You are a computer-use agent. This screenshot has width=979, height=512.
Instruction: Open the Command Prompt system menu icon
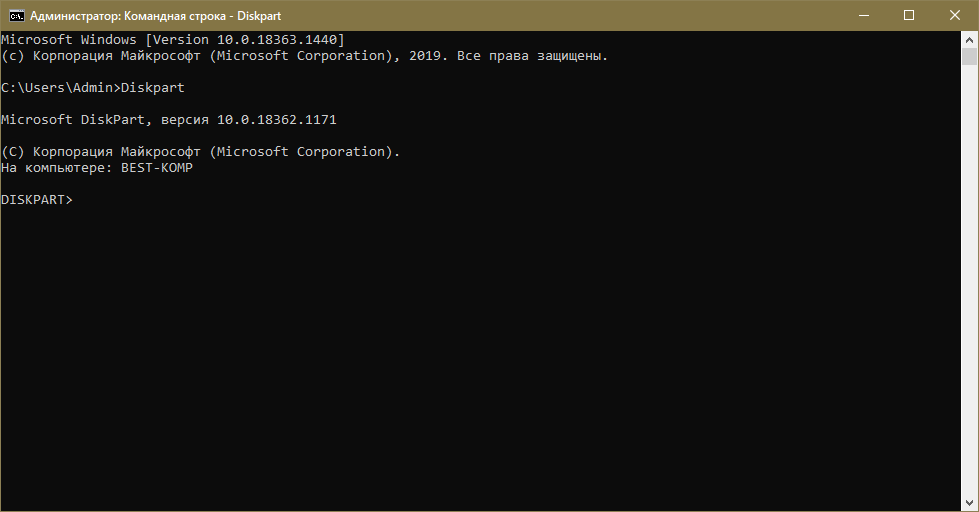coord(16,16)
